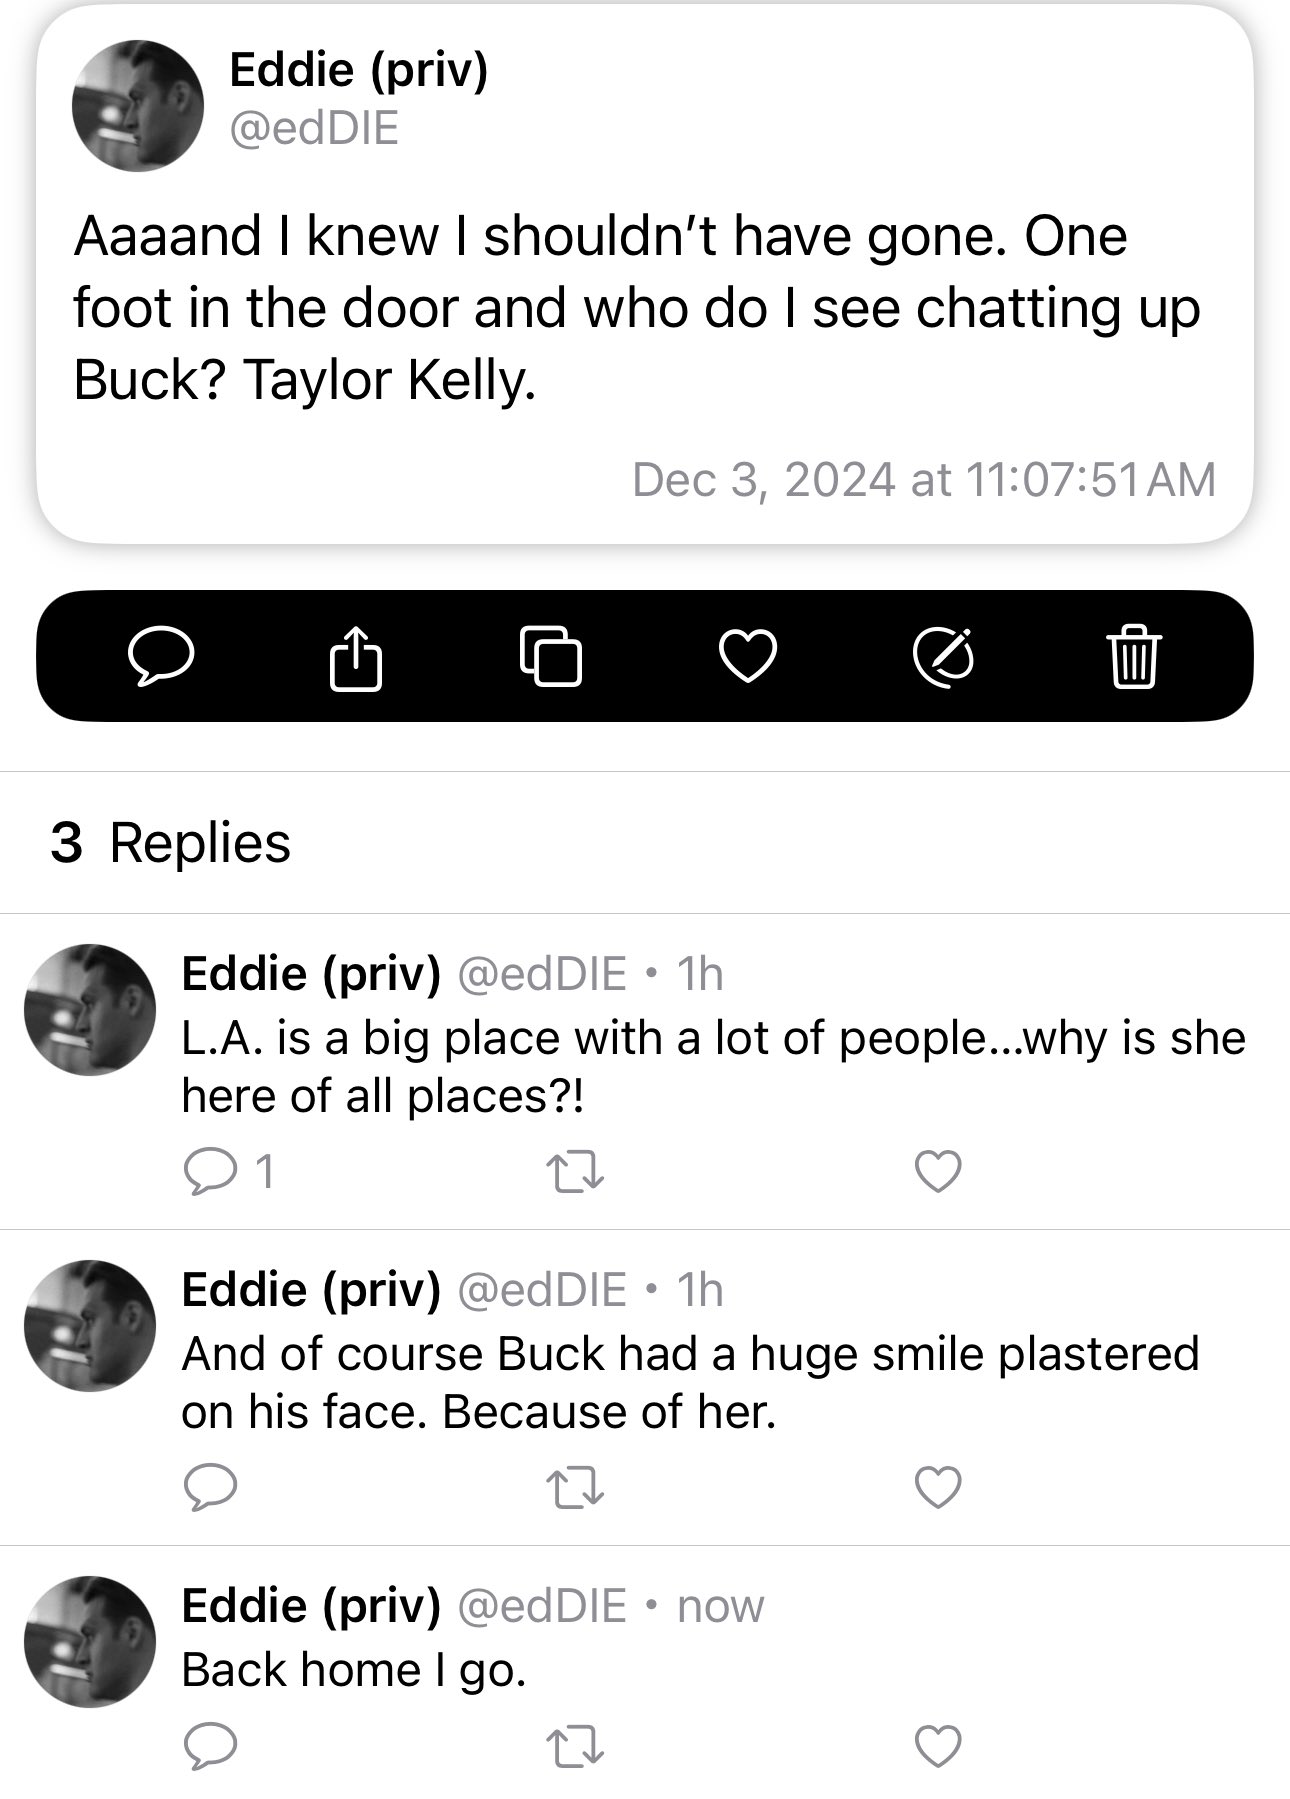Tap the edit pencil icon in toolbar

pos(944,657)
